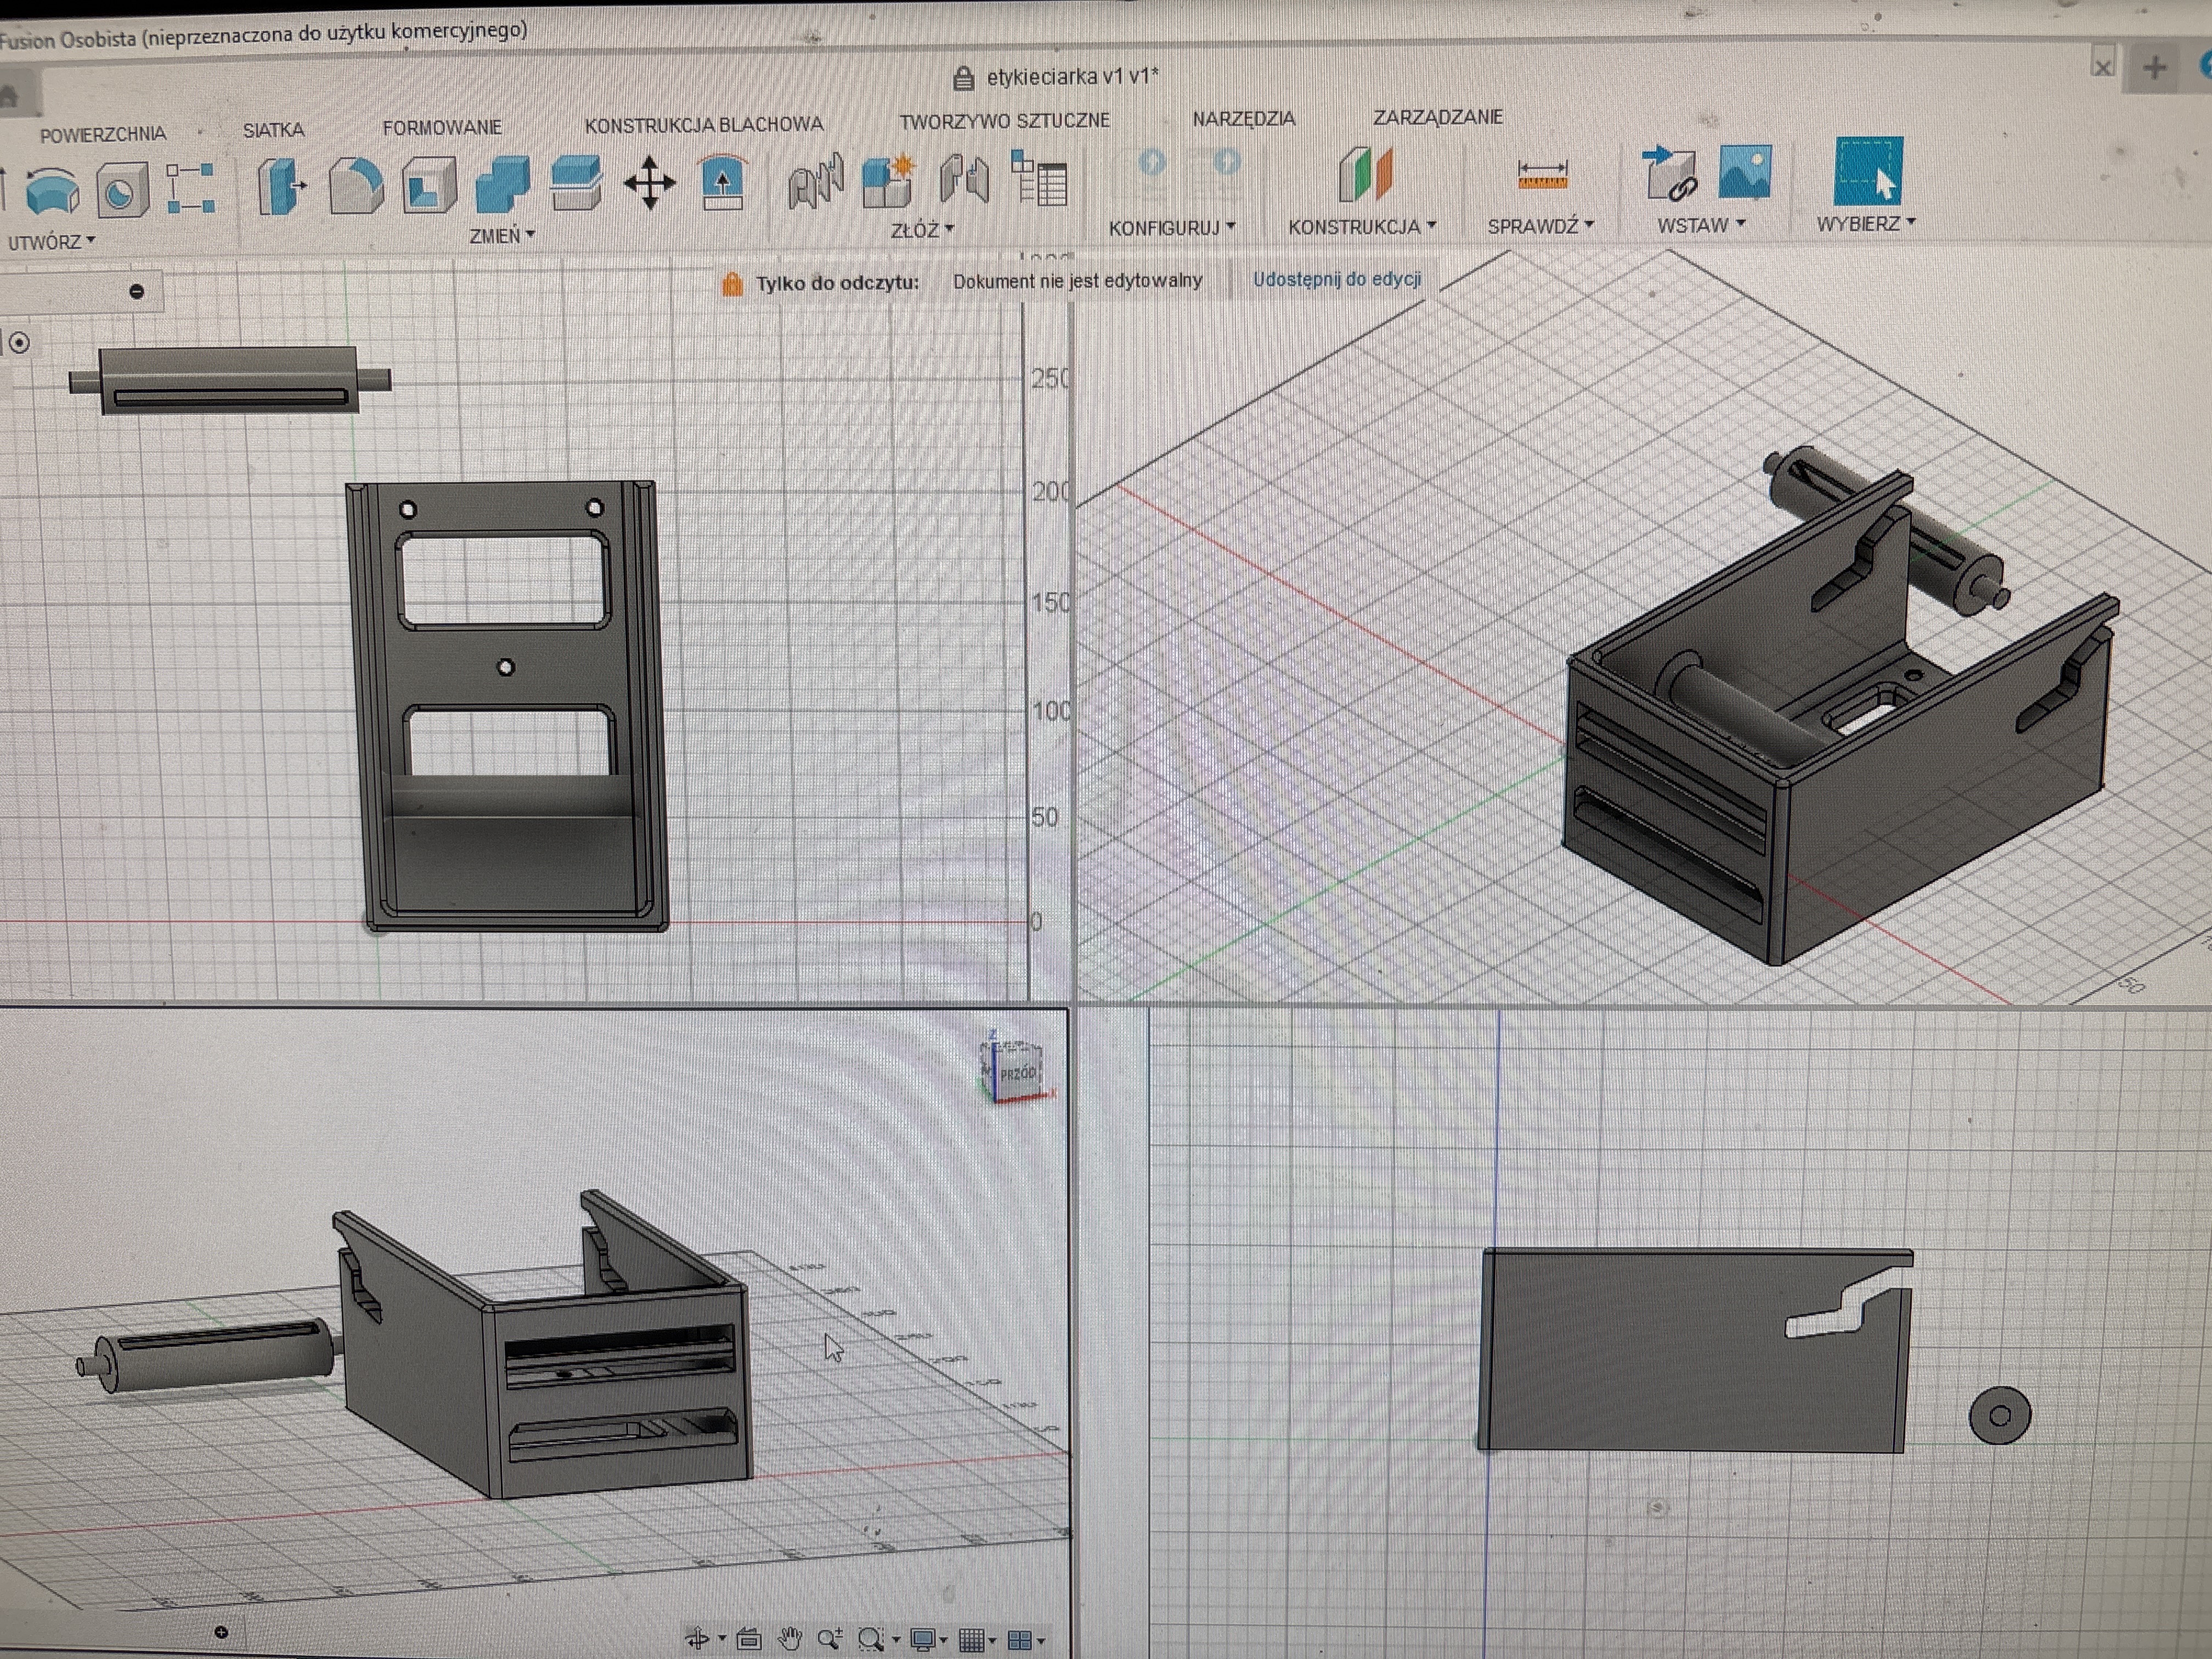Open the WSTAW dropdown menu
The width and height of the screenshot is (2212, 1659).
[x=1701, y=225]
